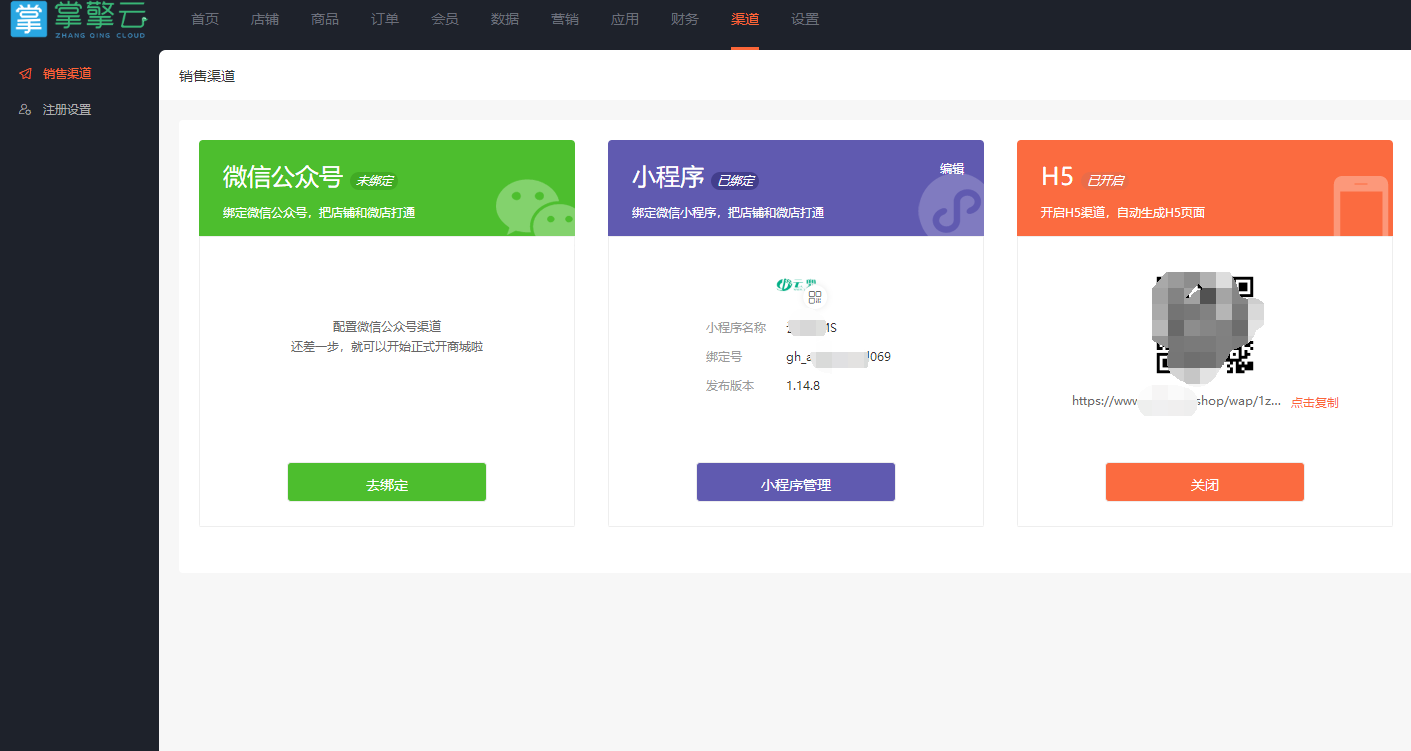Click the 小程序 card title
Image resolution: width=1411 pixels, height=751 pixels.
click(x=668, y=177)
